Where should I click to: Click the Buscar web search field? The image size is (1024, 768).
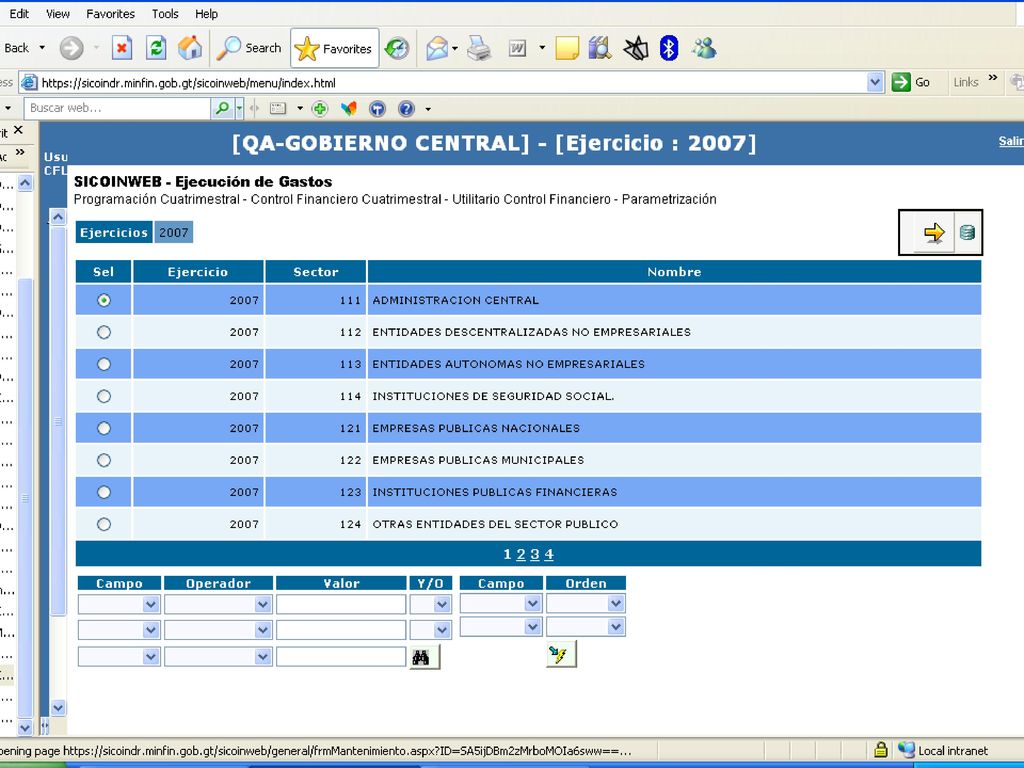tap(118, 108)
